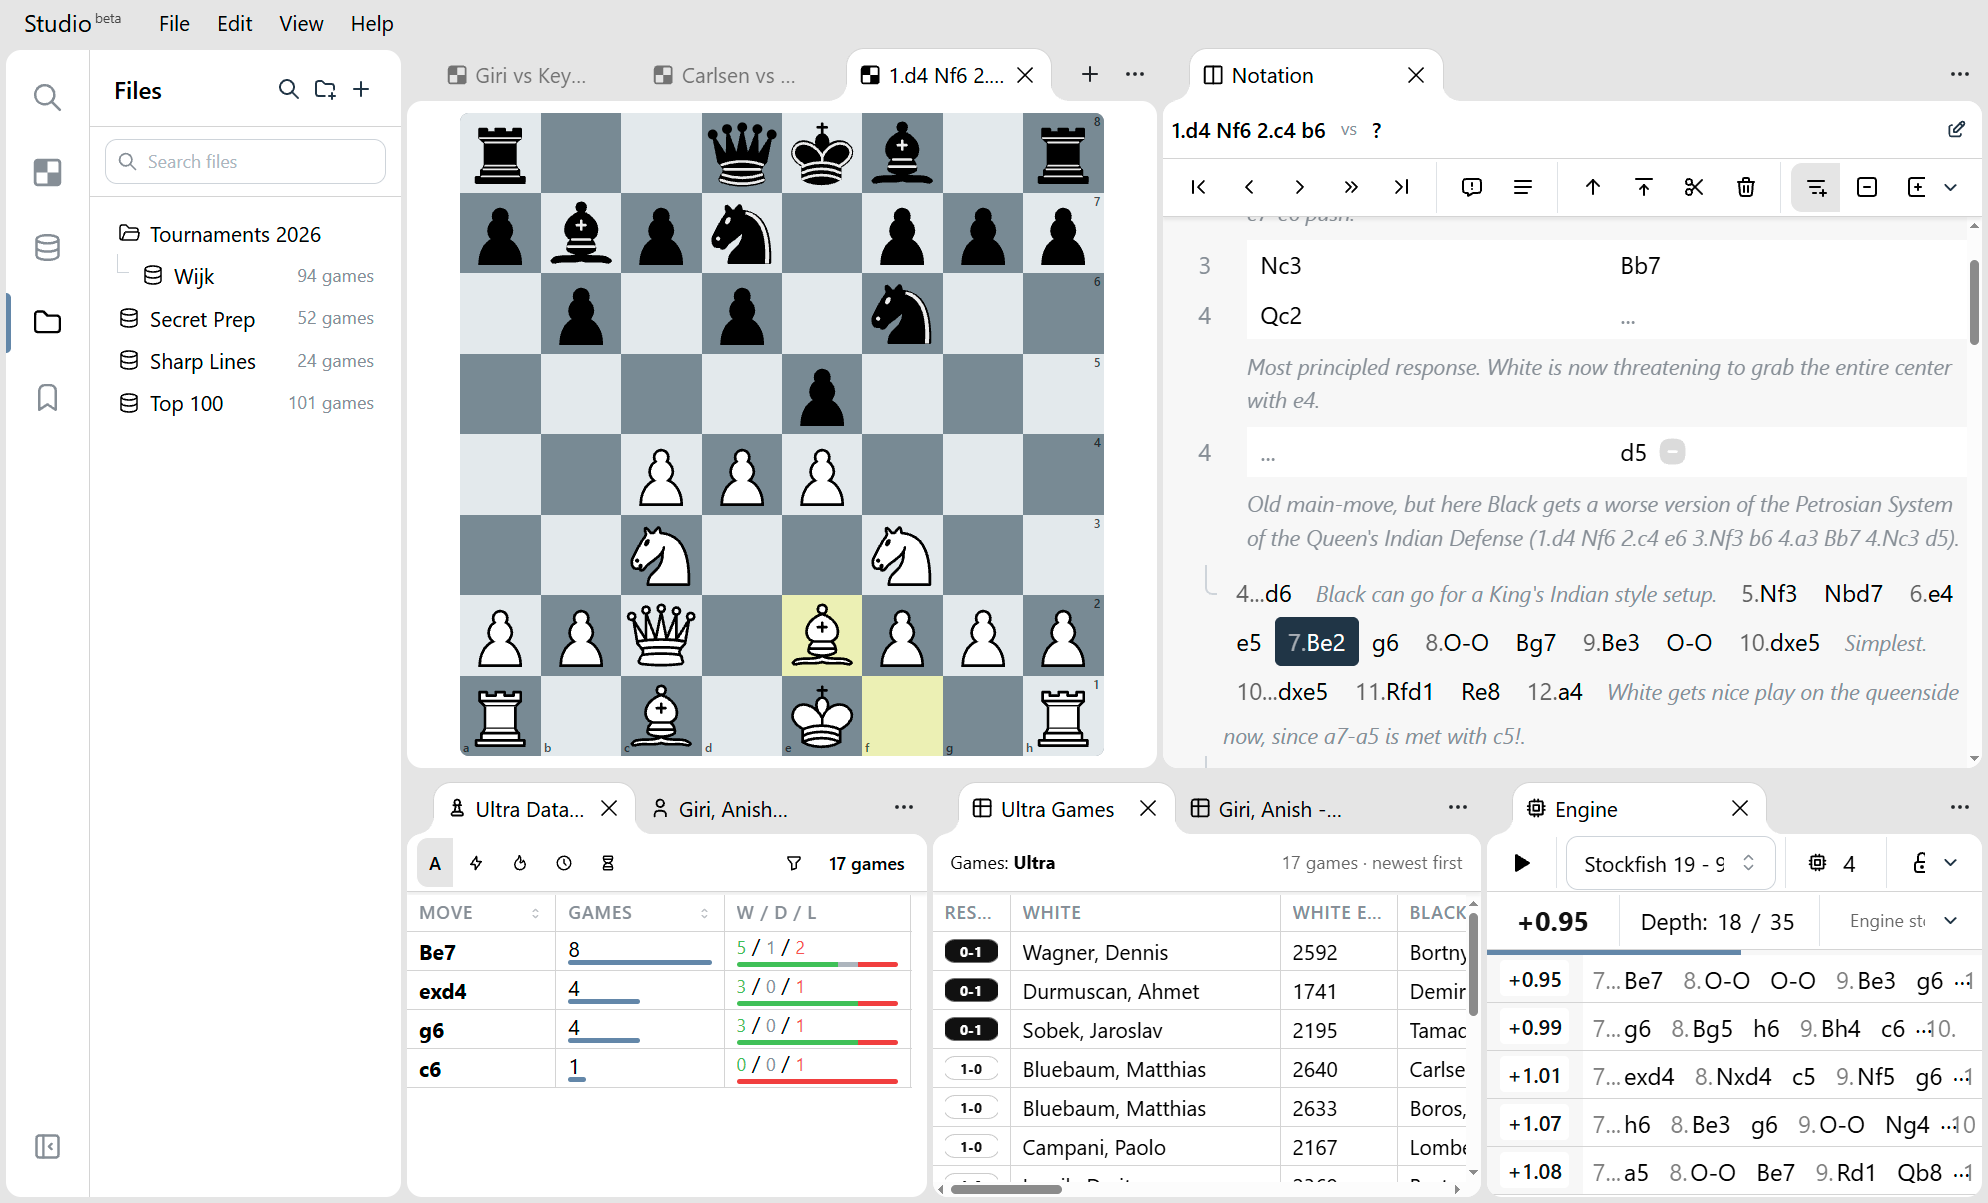Open the Sharp Lines database

246,361
